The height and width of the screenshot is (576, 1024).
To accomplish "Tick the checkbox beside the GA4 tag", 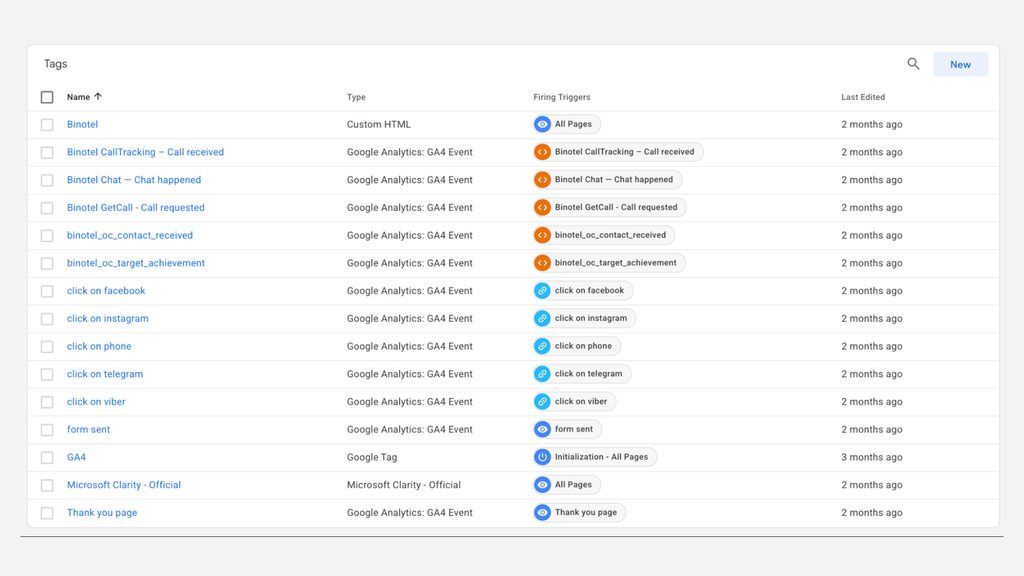I will [47, 458].
